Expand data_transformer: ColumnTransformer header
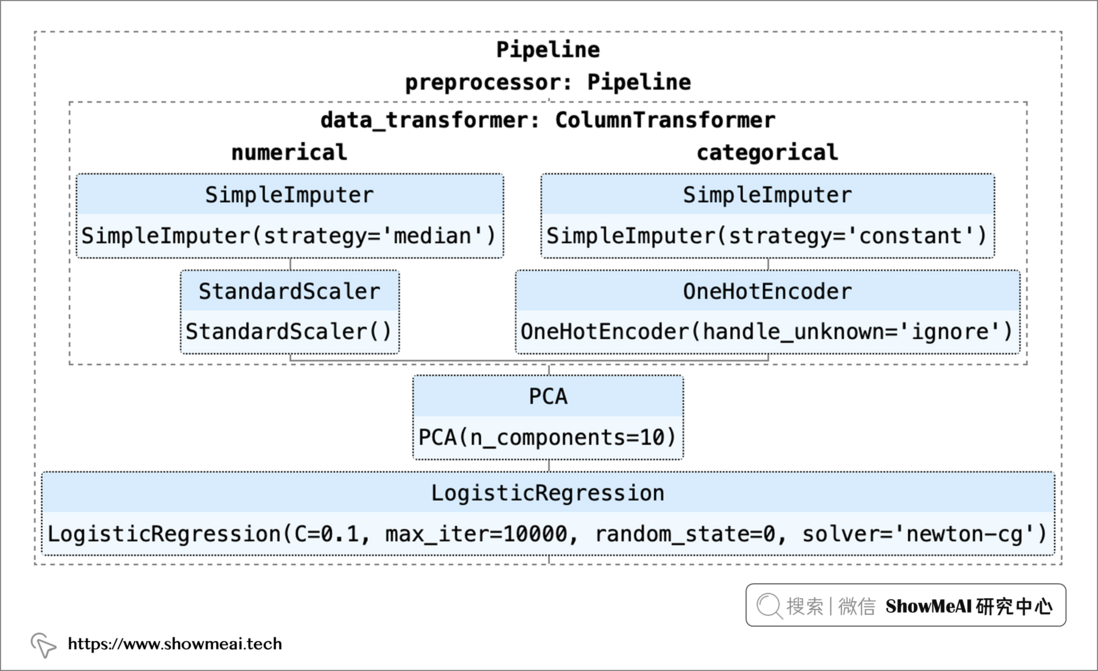Viewport: 1098px width, 671px height. (548, 120)
